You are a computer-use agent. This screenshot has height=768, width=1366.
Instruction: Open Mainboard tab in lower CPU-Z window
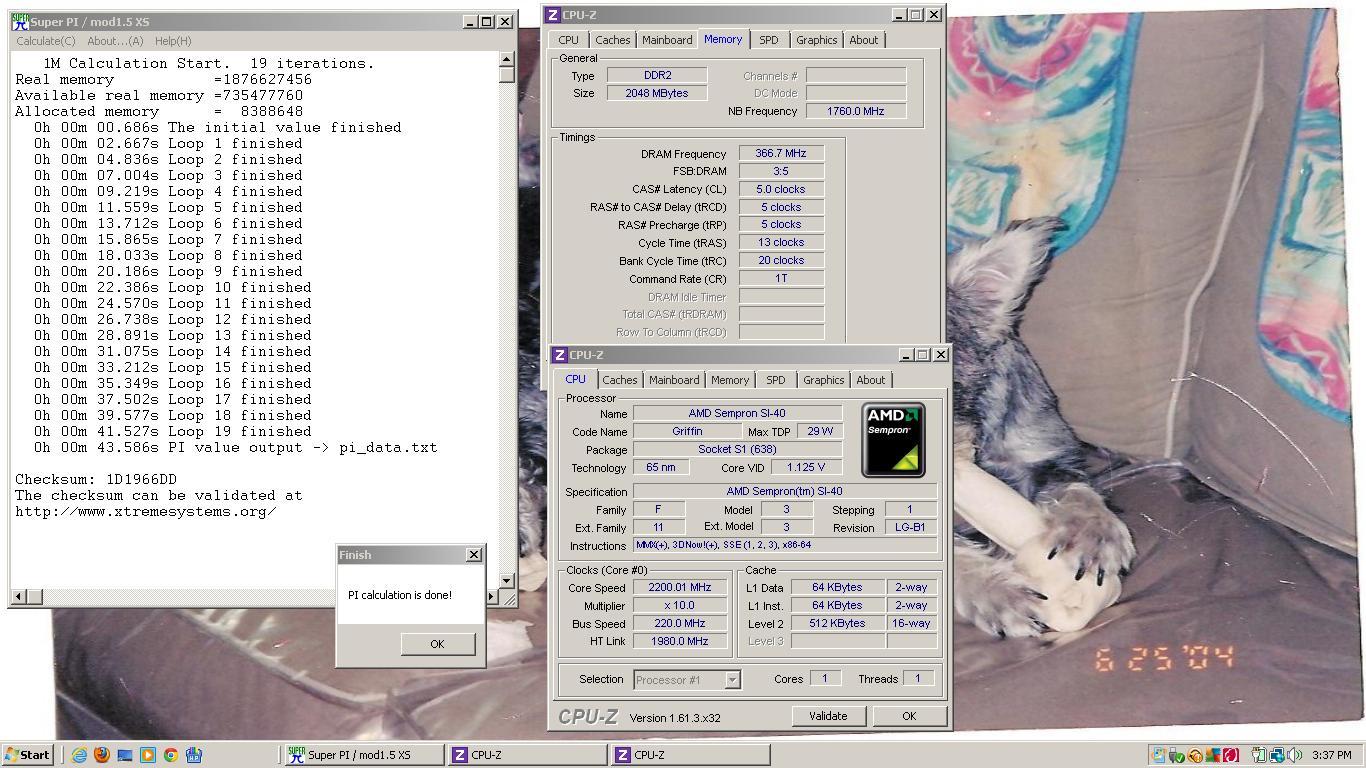(x=674, y=380)
